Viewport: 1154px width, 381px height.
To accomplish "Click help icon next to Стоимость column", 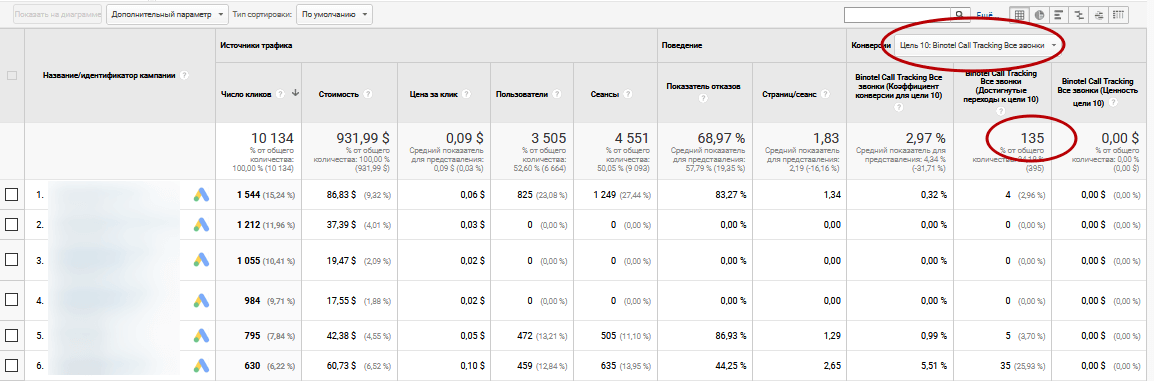I will click(x=367, y=94).
